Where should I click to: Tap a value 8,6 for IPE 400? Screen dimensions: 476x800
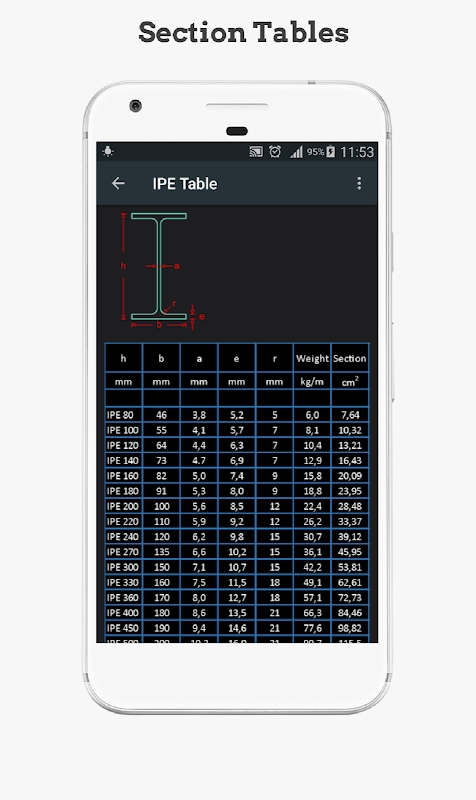pyautogui.click(x=199, y=613)
